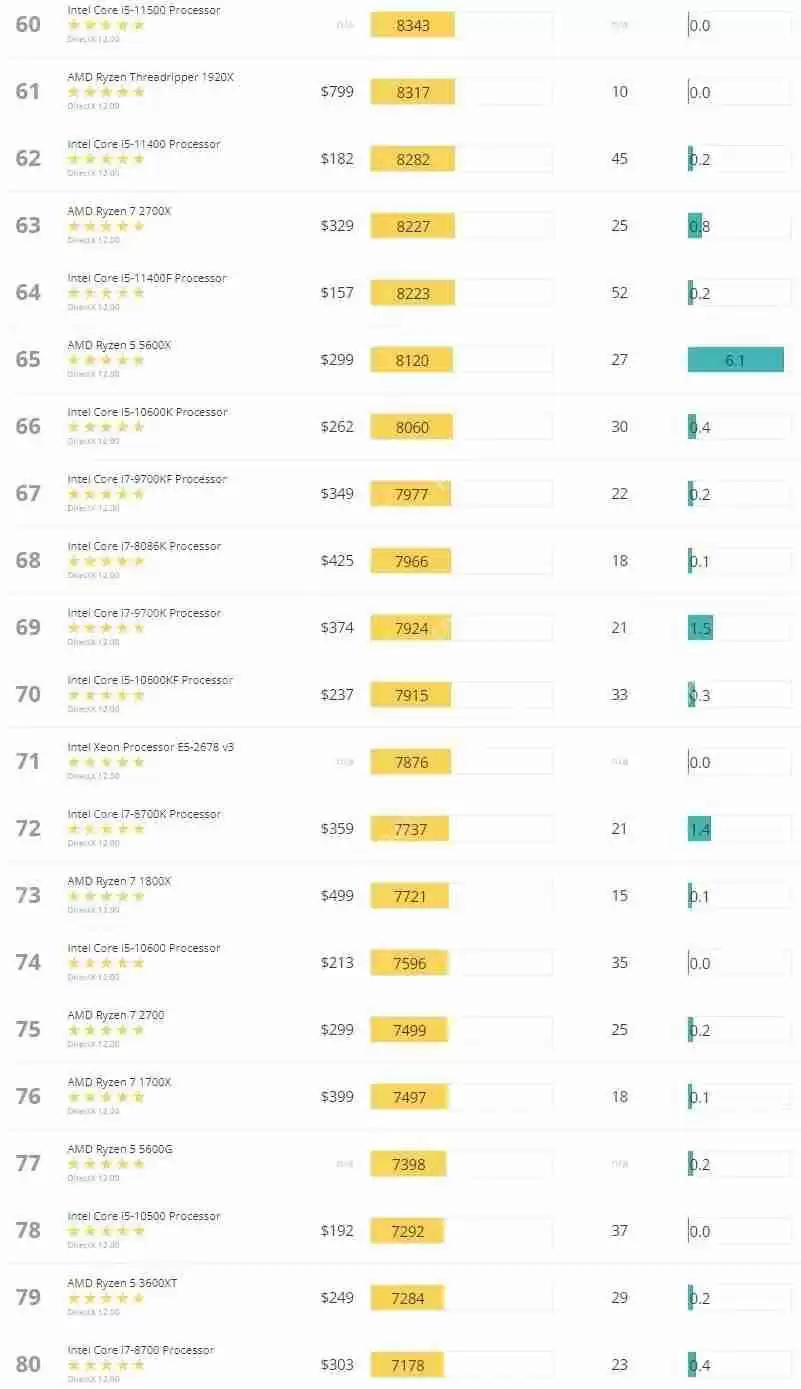Click star rating of Core i5-10600K

pos(106,427)
